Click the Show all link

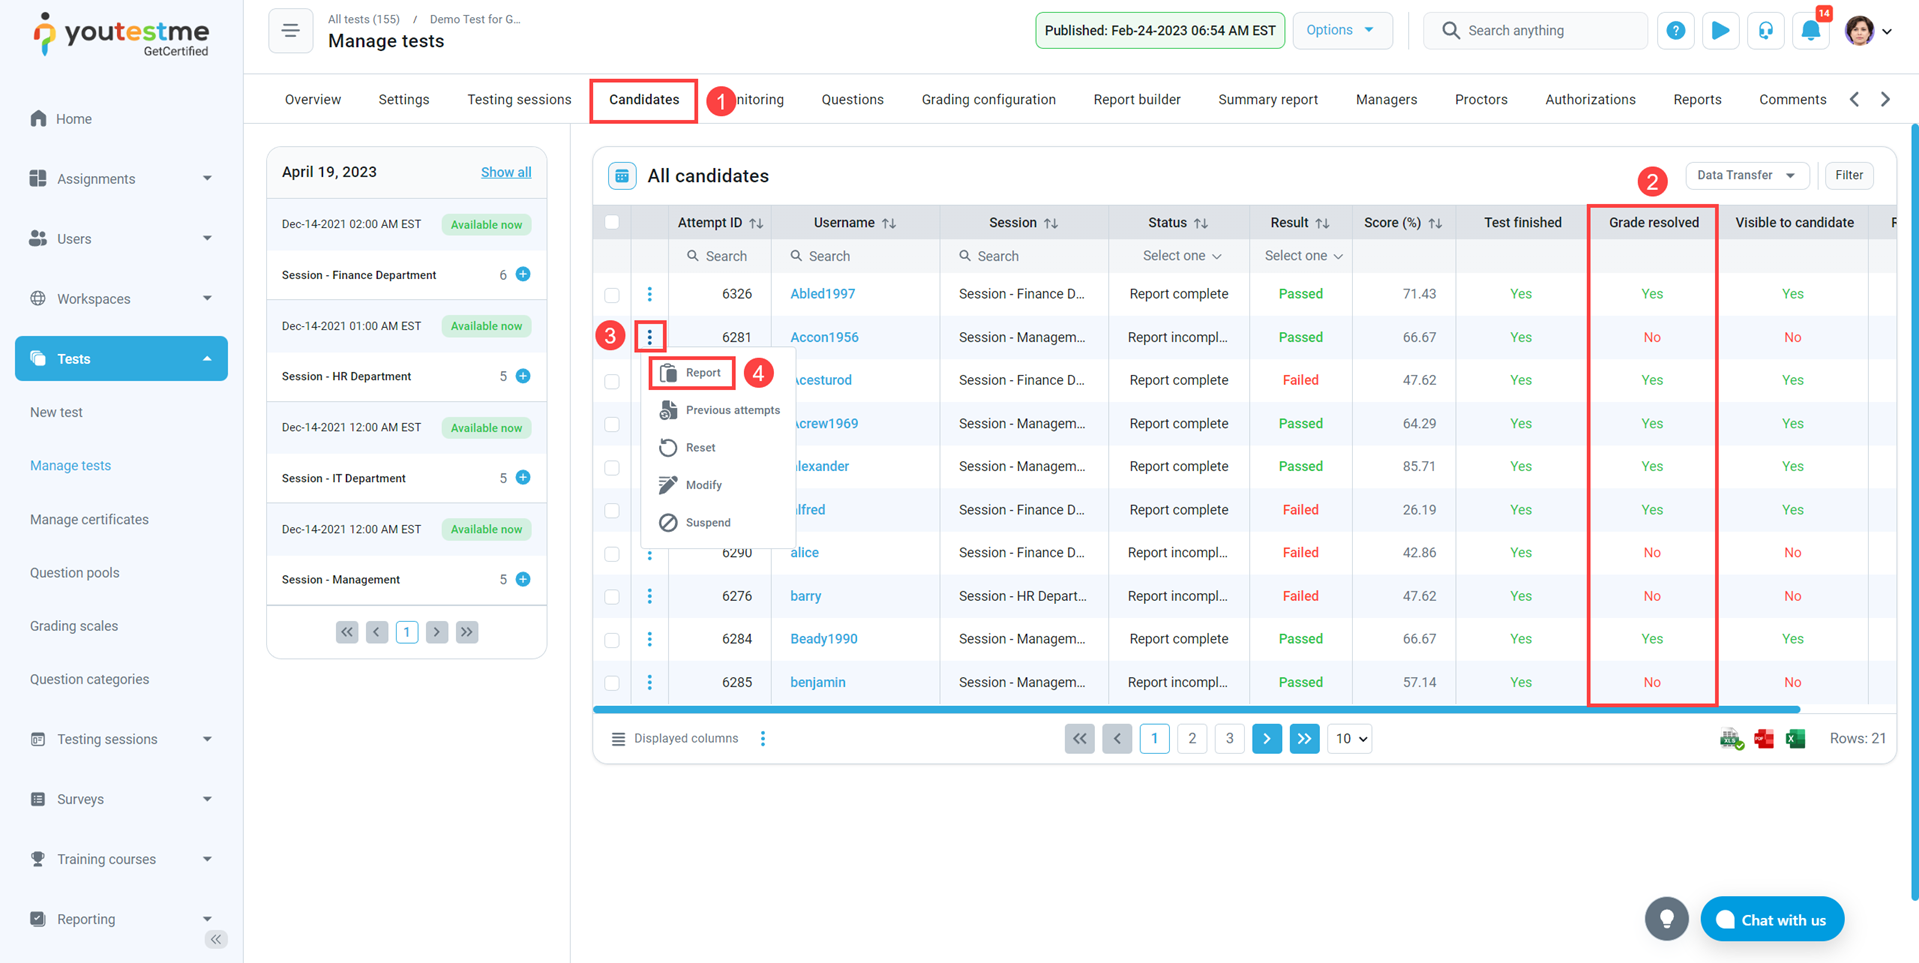point(506,172)
